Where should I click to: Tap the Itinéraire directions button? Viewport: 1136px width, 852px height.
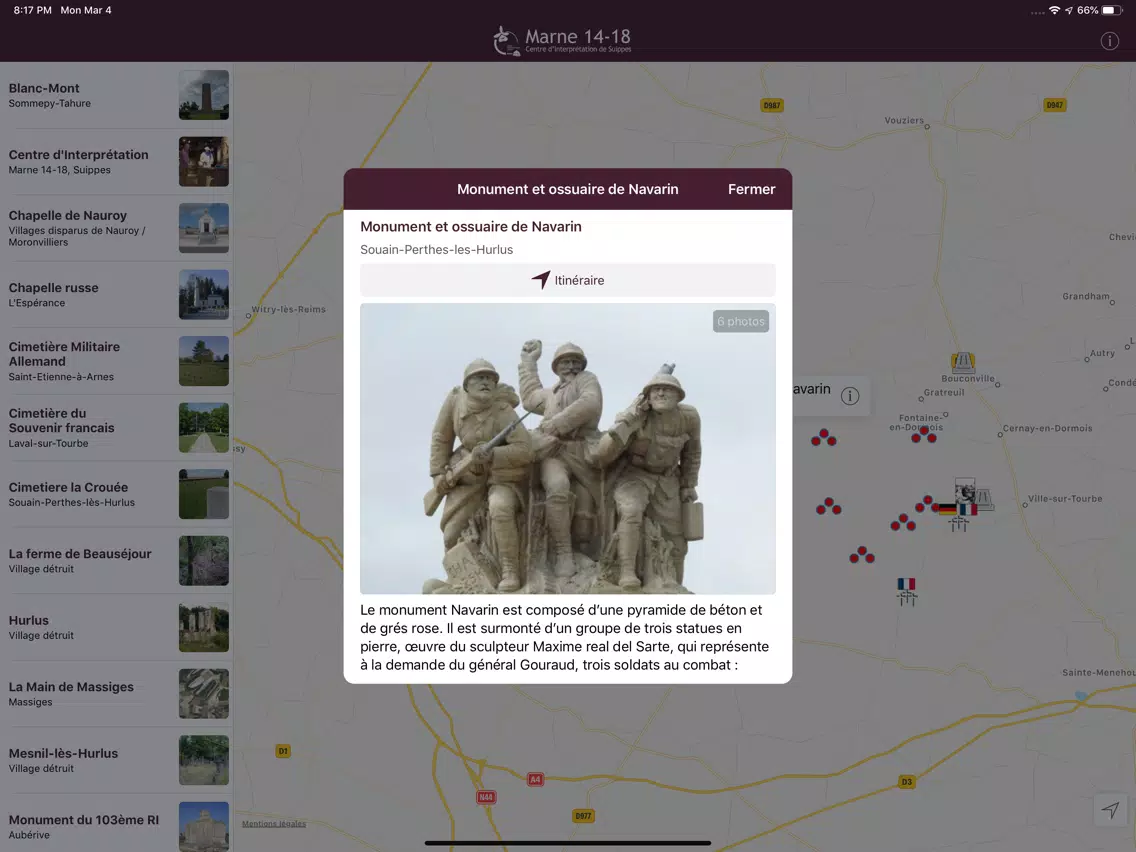click(568, 280)
